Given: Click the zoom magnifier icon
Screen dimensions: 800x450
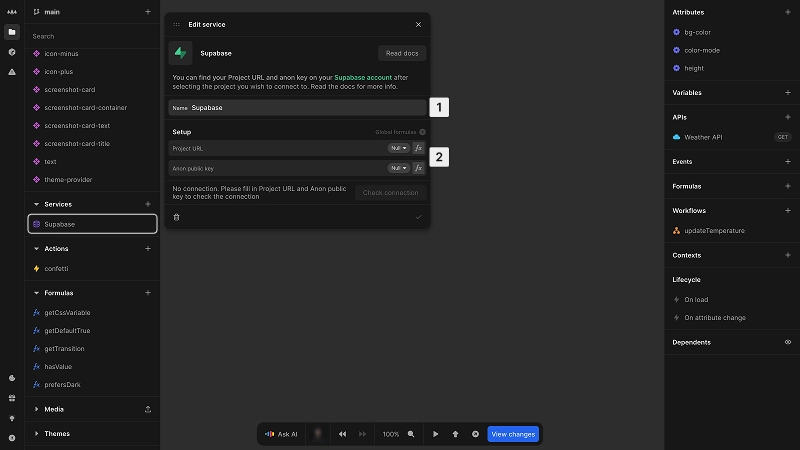Looking at the screenshot, I should click(411, 434).
